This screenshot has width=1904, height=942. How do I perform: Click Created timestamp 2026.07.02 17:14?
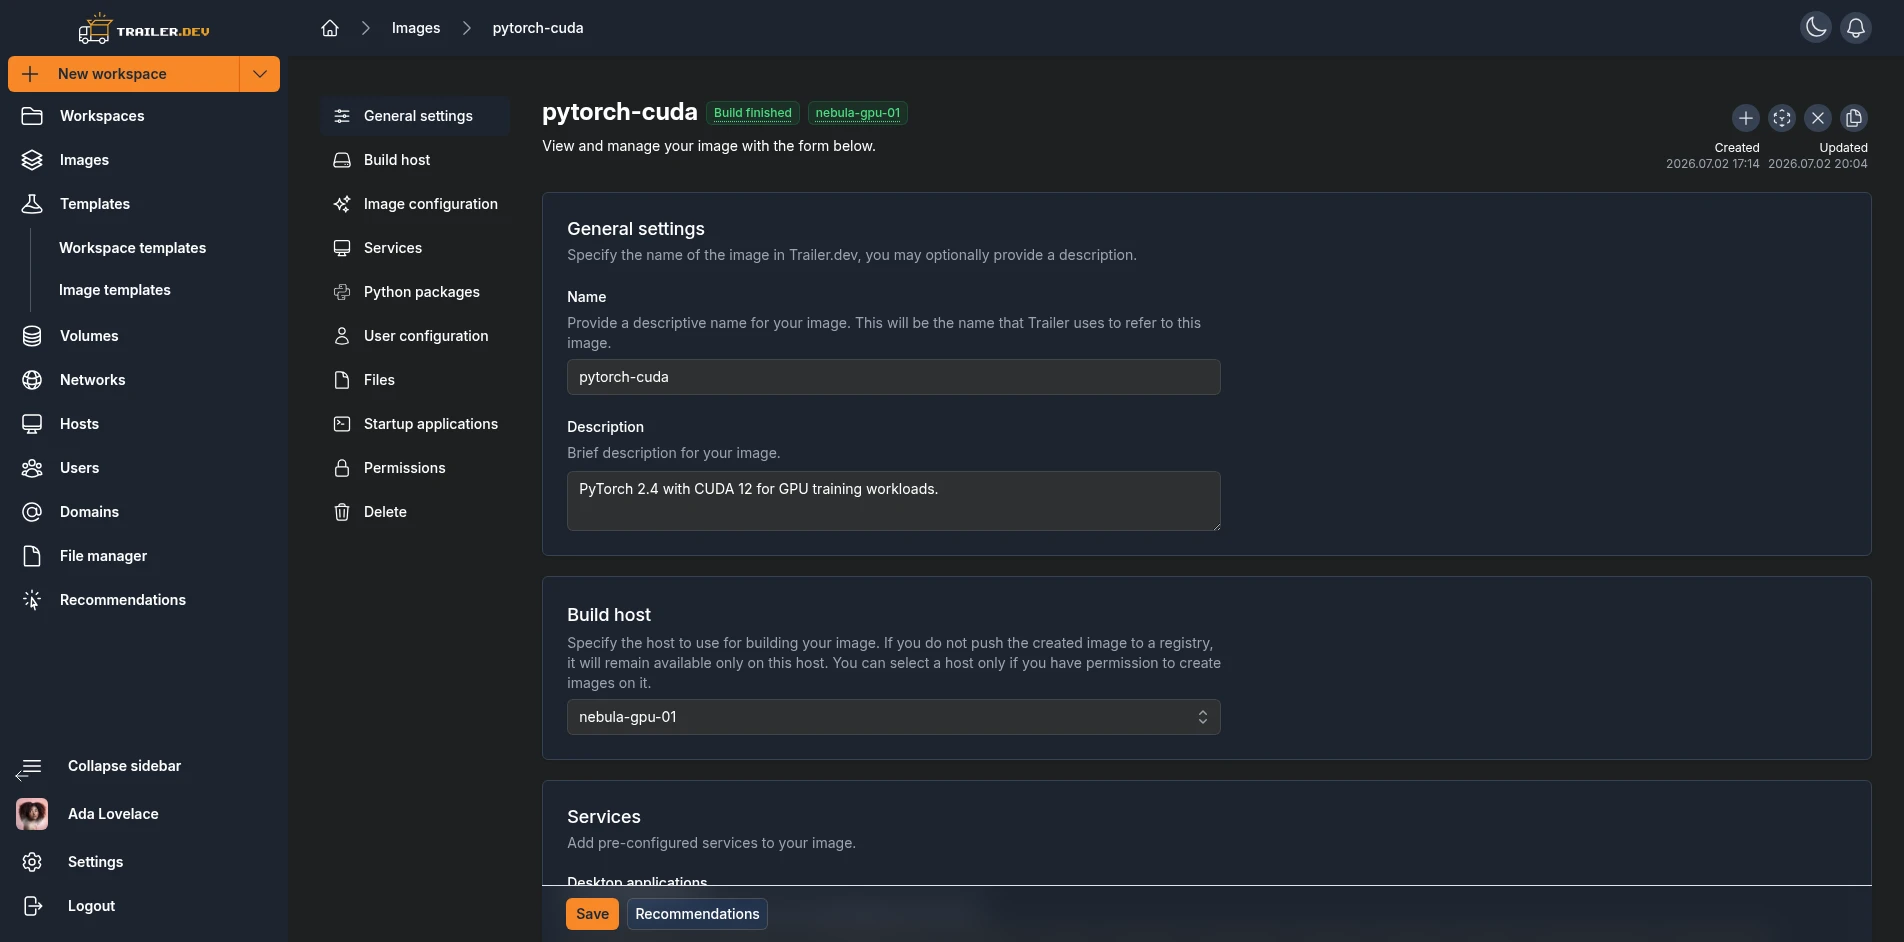(1713, 164)
